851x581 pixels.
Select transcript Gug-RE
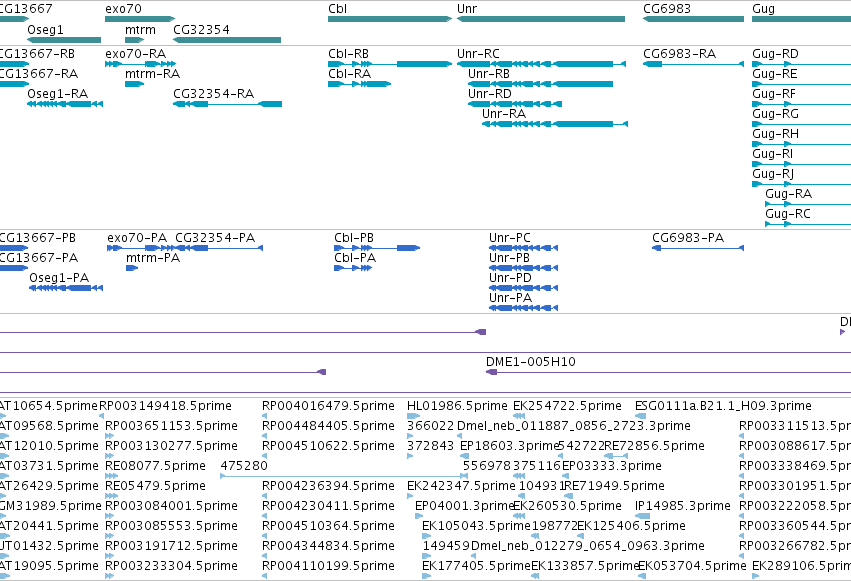[802, 84]
